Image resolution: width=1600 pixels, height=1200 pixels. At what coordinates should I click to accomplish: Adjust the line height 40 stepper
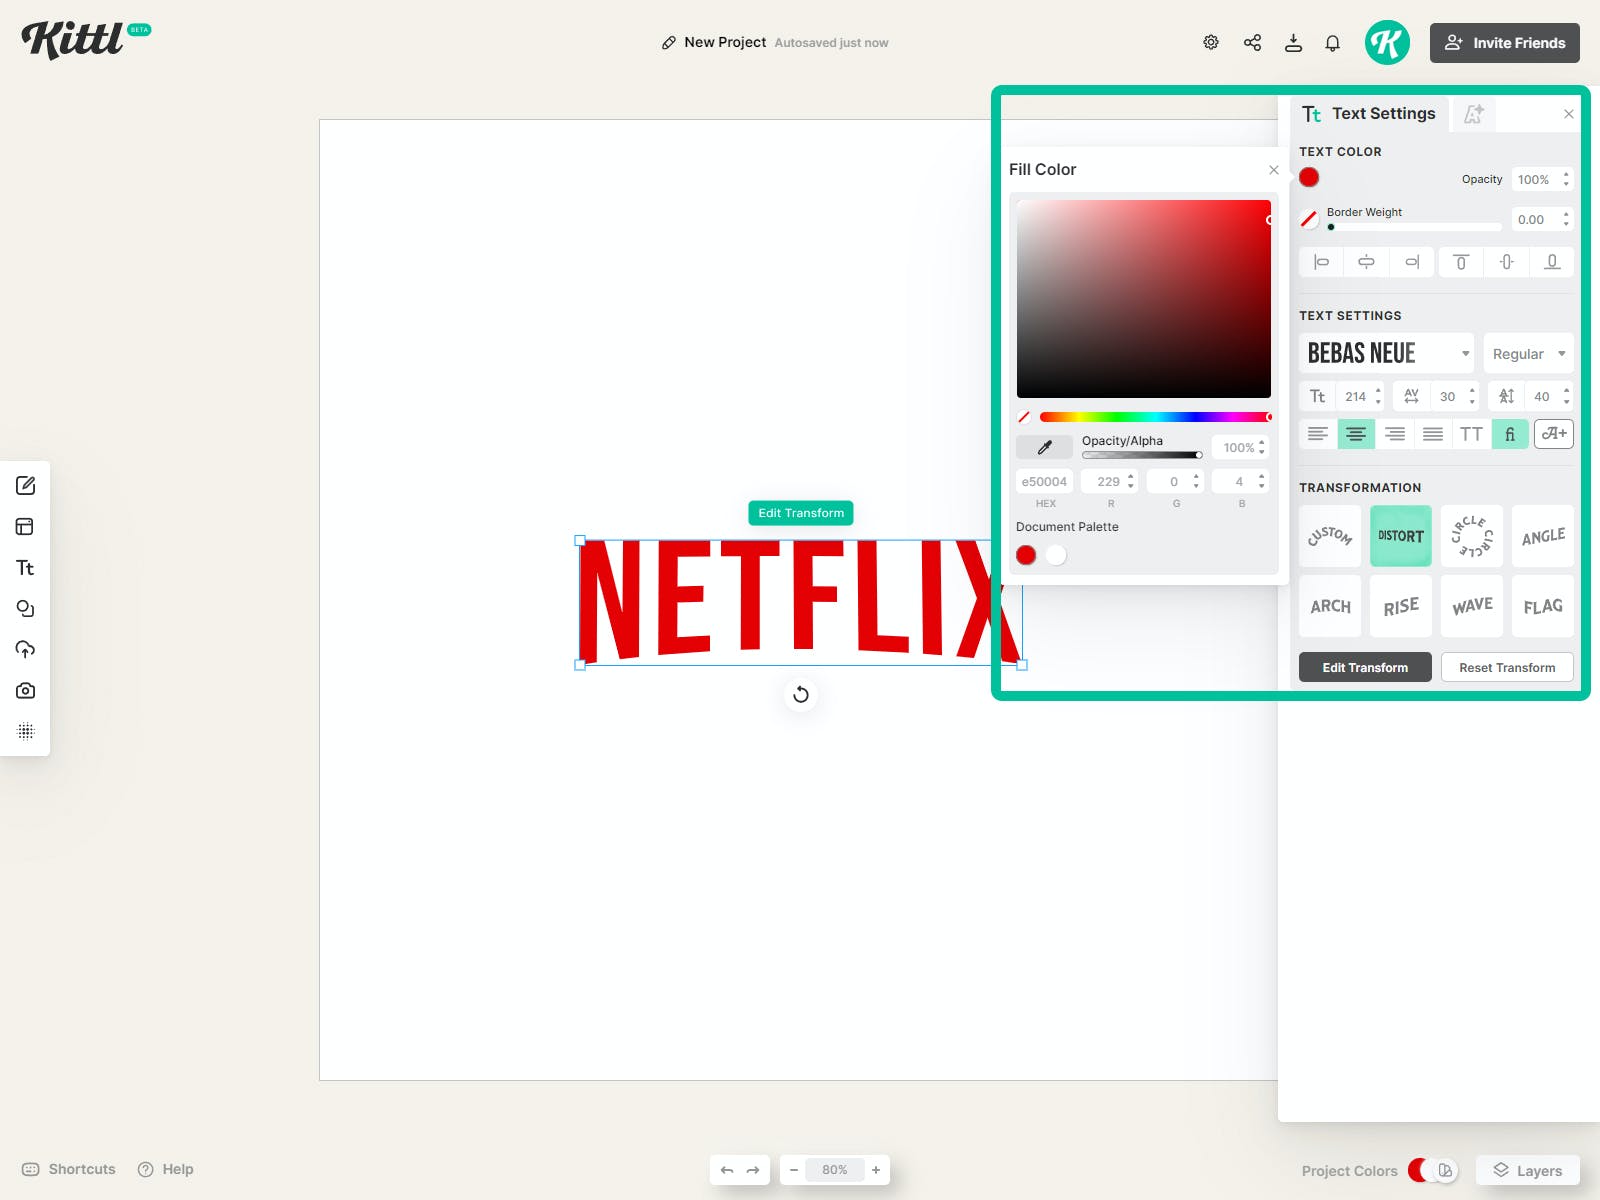[1566, 396]
